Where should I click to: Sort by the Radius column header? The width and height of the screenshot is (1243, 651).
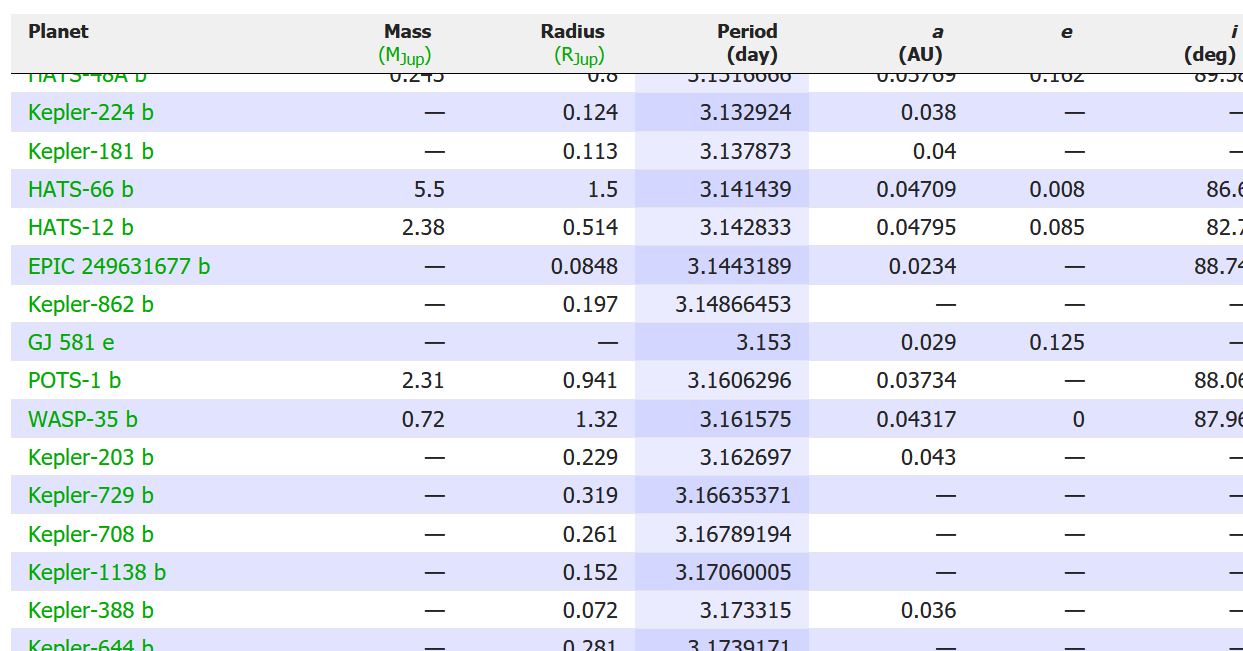click(x=572, y=32)
